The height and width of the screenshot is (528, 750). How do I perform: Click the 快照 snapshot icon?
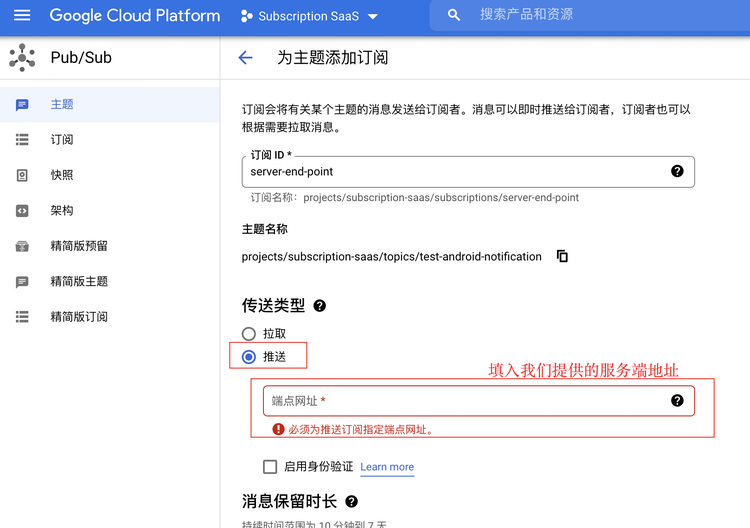click(22, 175)
